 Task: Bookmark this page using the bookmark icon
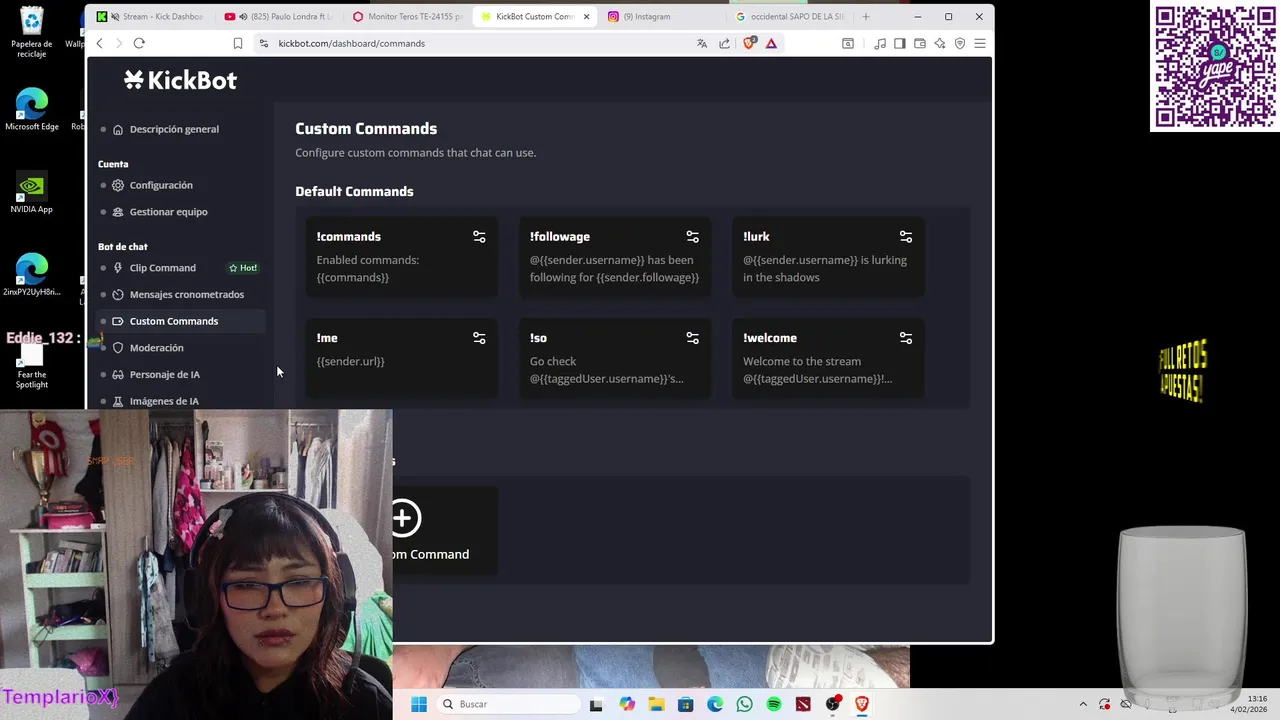237,43
